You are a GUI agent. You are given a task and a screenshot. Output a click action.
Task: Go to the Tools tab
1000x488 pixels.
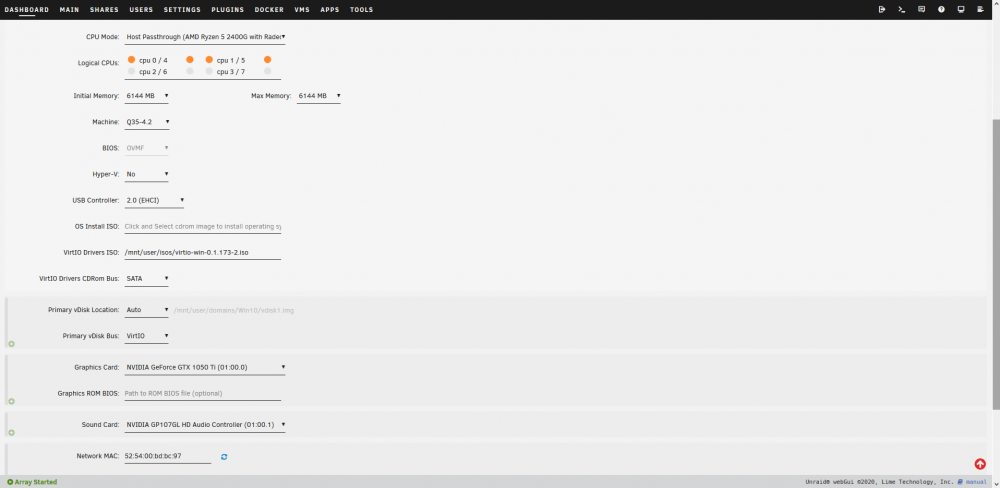[362, 10]
